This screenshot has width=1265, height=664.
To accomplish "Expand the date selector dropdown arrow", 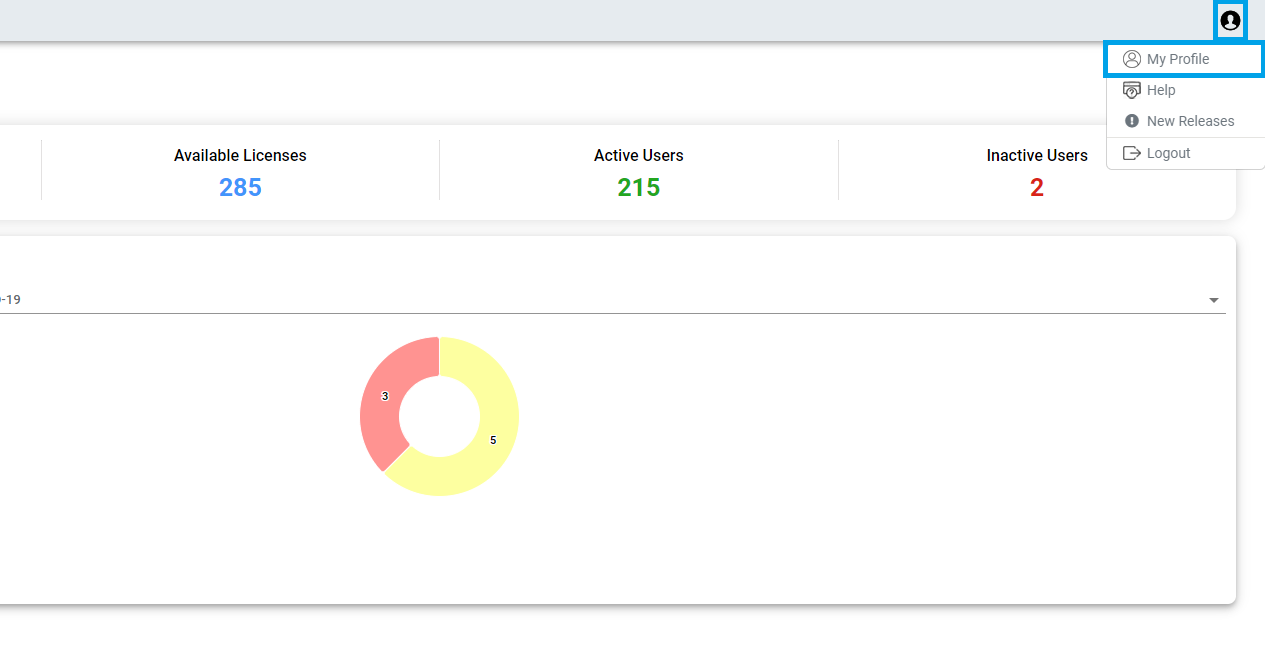I will pos(1214,300).
